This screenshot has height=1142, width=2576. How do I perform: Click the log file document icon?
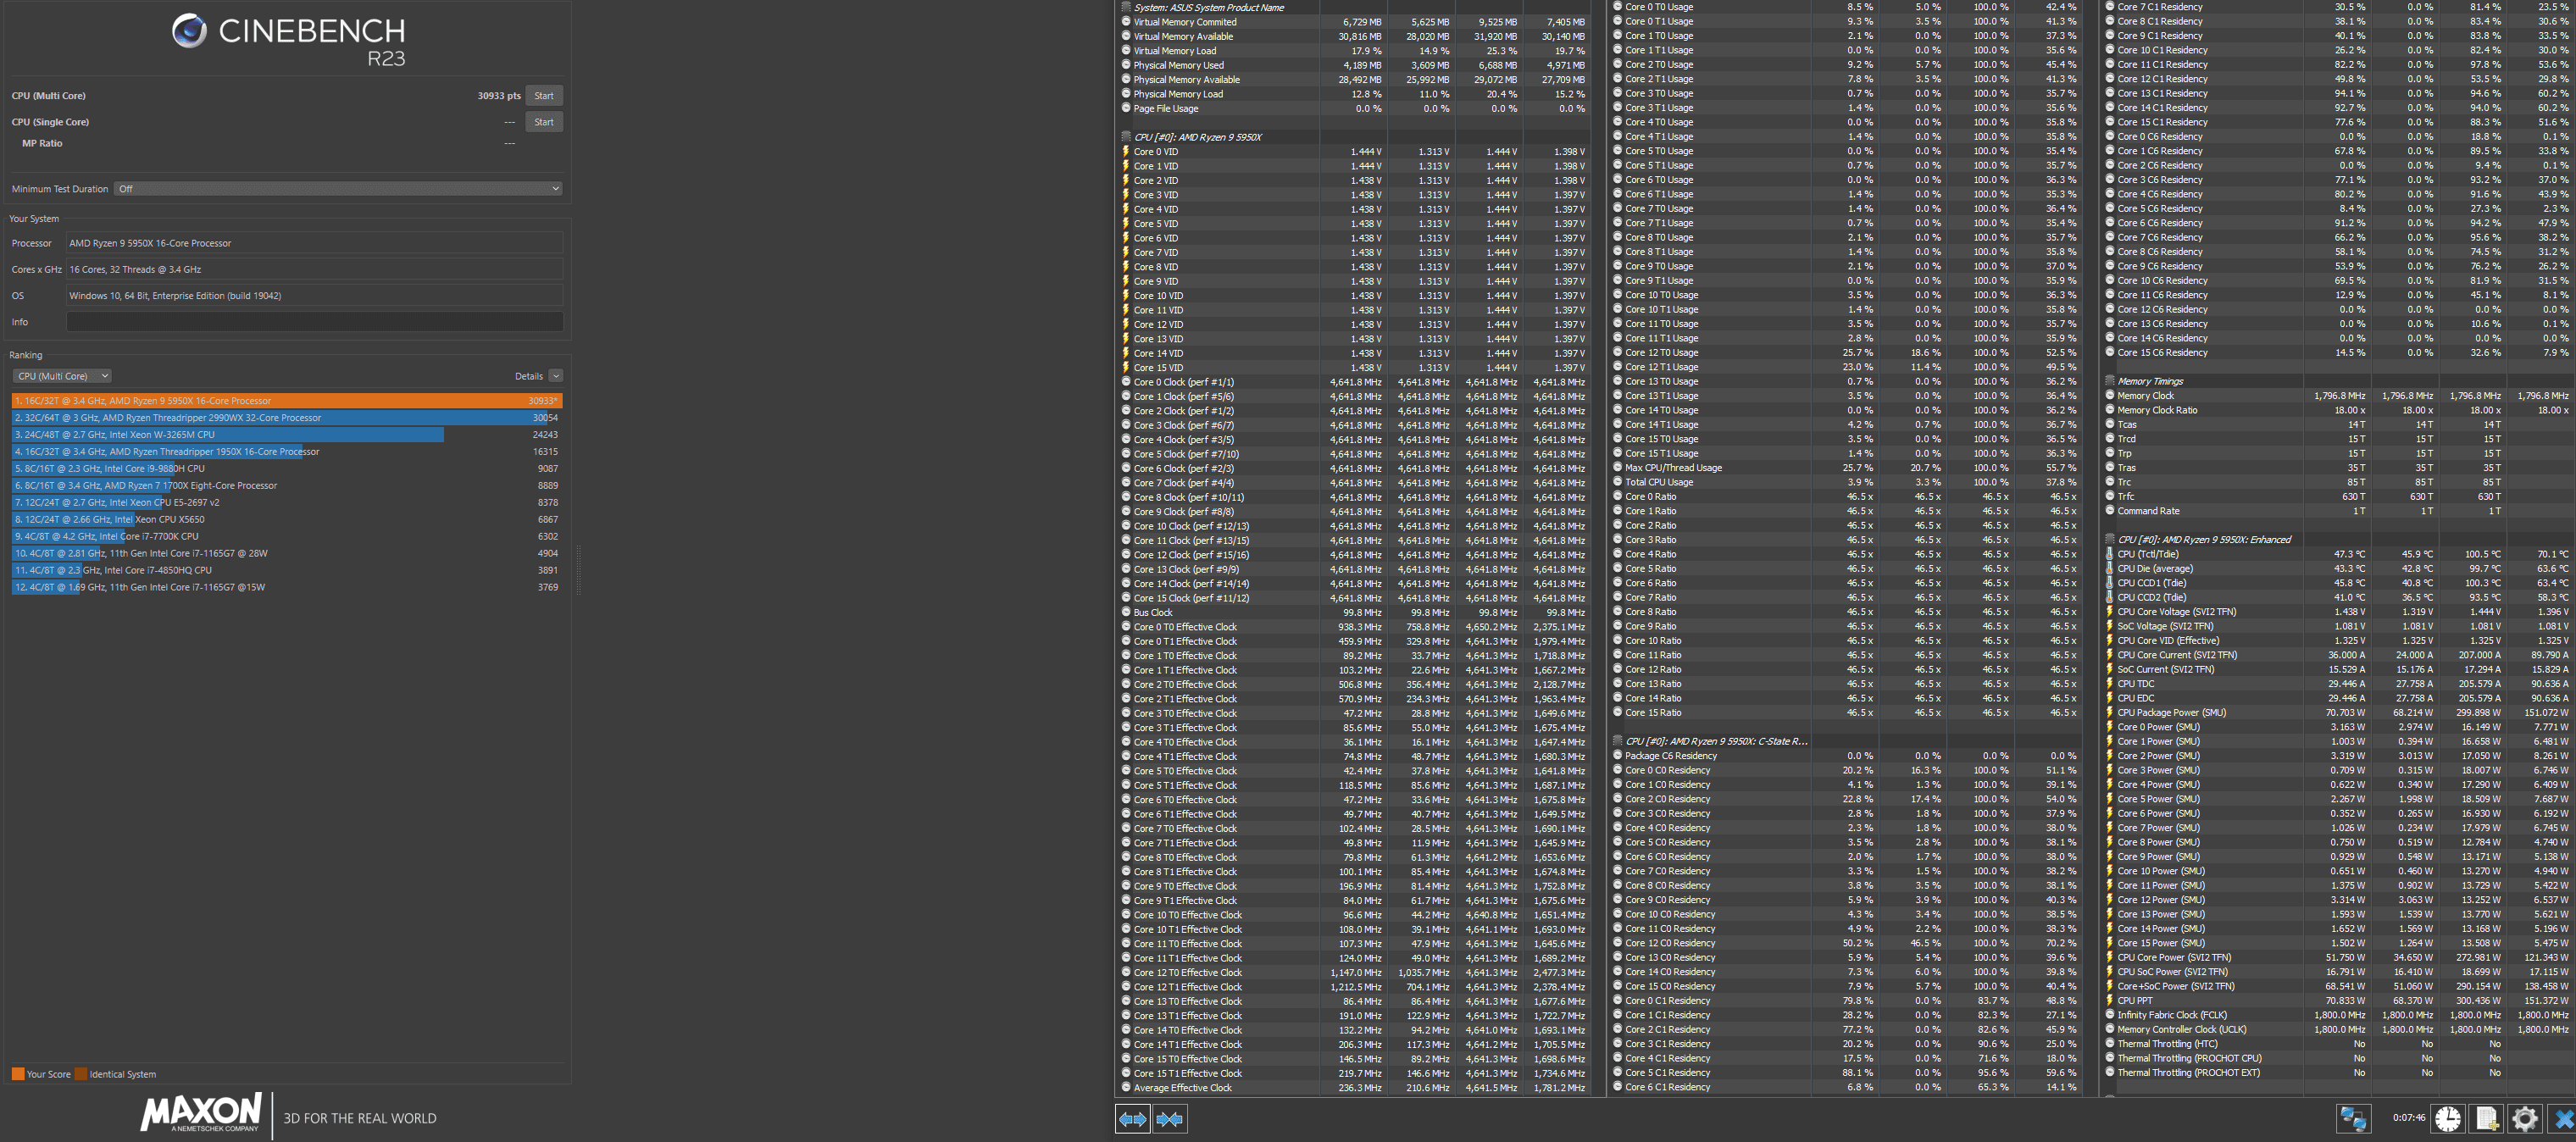click(2486, 1118)
